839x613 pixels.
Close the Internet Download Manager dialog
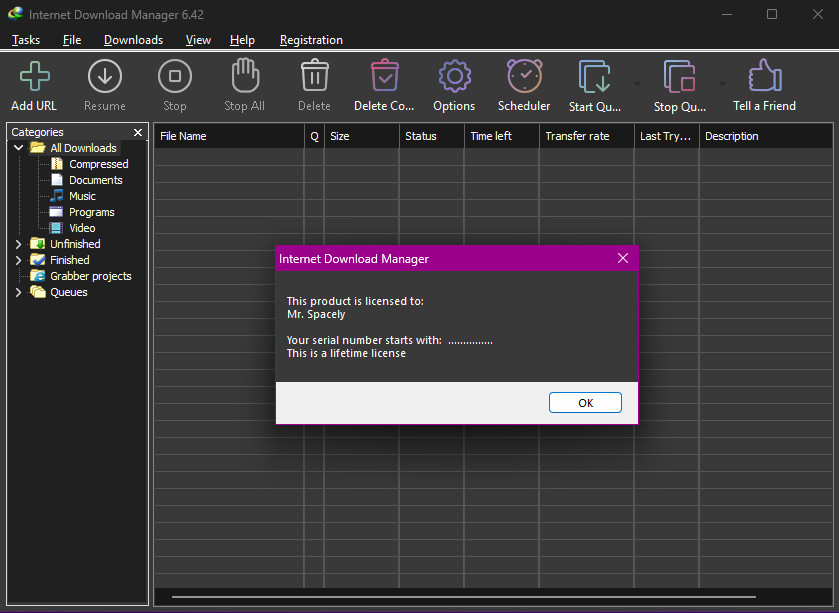point(623,258)
